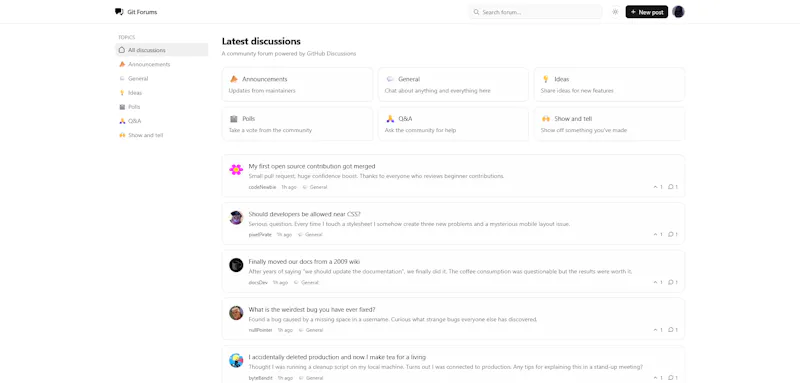Click the Show and tell category card
Screen dimensions: 800x383
(x=609, y=124)
